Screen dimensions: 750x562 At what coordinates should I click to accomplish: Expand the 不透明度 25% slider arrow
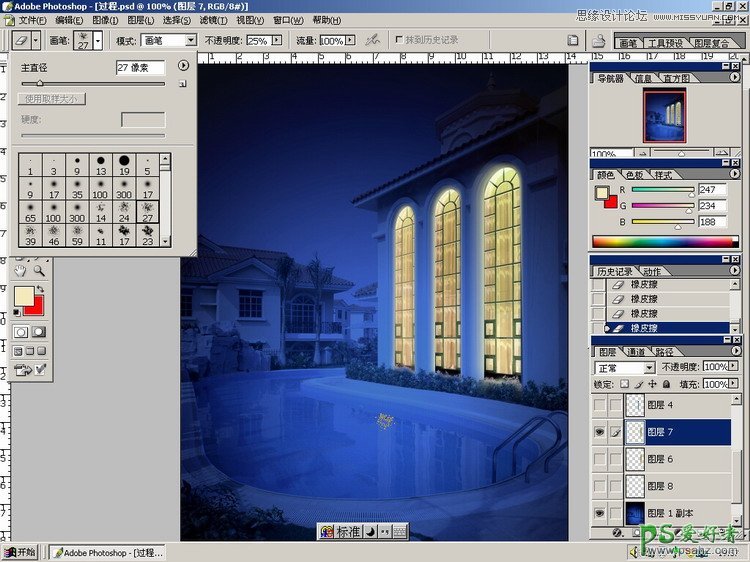pos(276,41)
